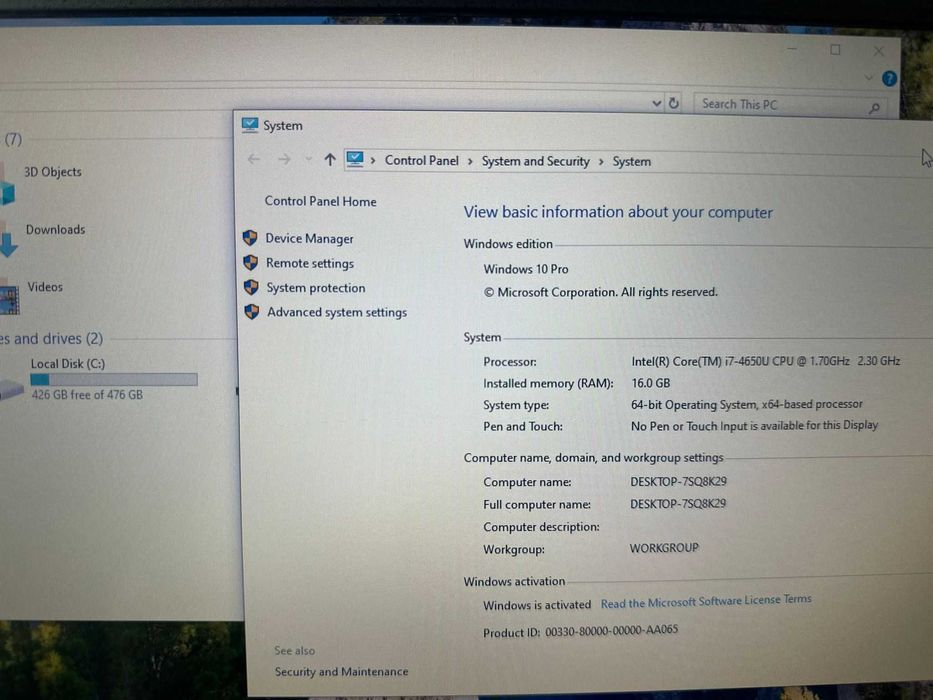Click the search magnifier icon in This PC

[x=874, y=108]
